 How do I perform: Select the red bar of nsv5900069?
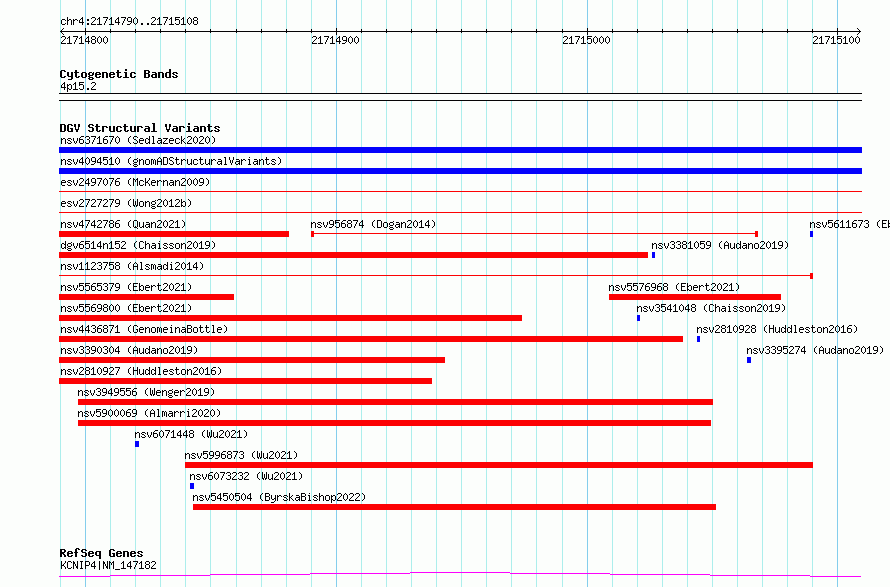point(394,423)
